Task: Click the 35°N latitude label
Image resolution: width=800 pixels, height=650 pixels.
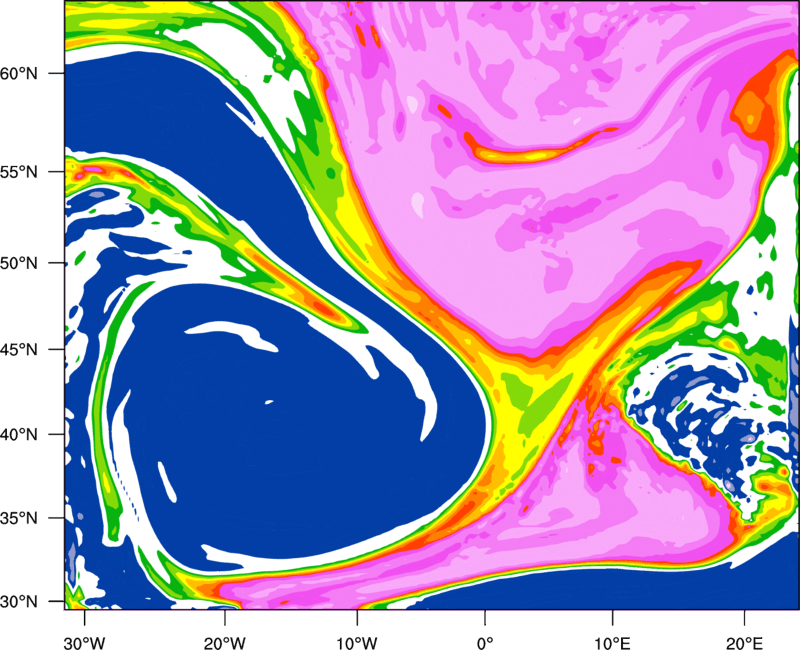Action: click(19, 518)
